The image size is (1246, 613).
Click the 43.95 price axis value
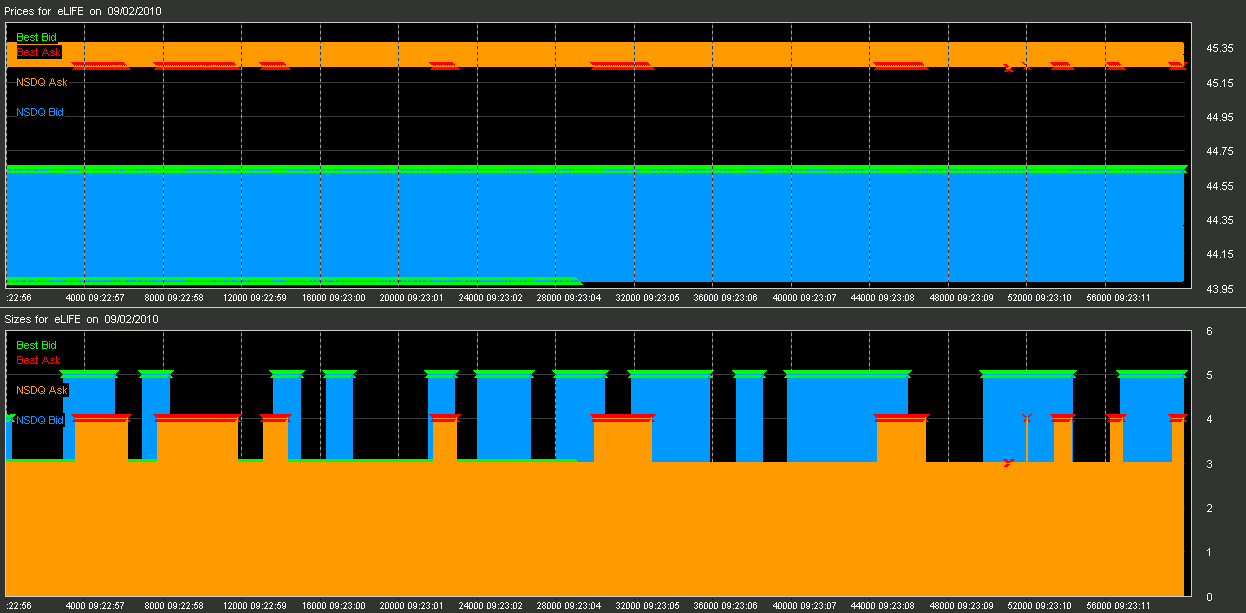pyautogui.click(x=1220, y=289)
